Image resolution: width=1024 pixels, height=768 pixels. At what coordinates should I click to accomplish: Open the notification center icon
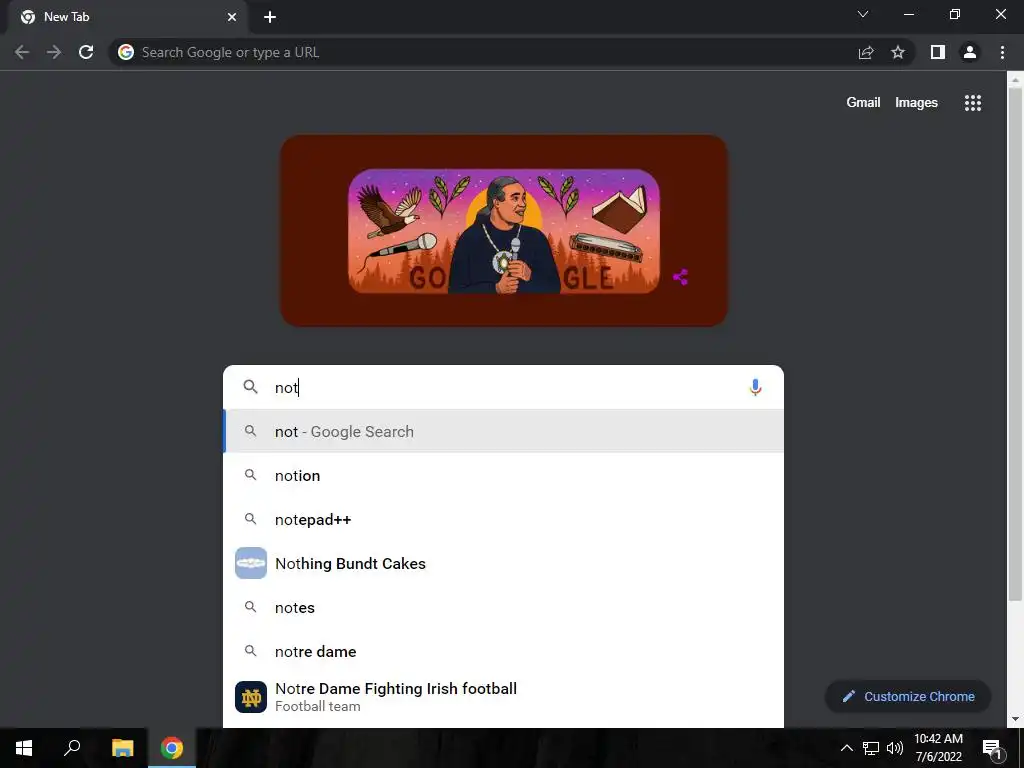[x=992, y=748]
